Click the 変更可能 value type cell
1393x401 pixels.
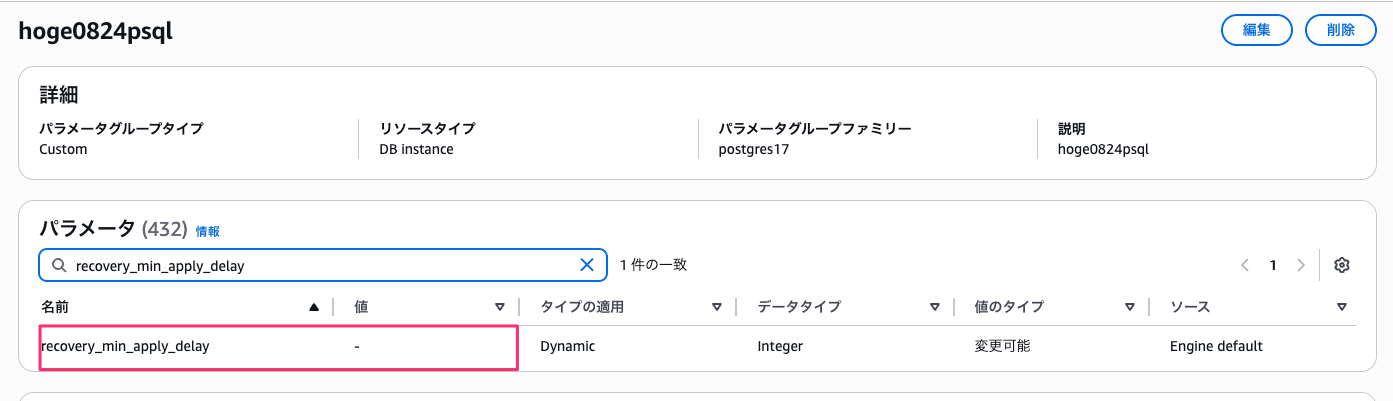click(1002, 346)
